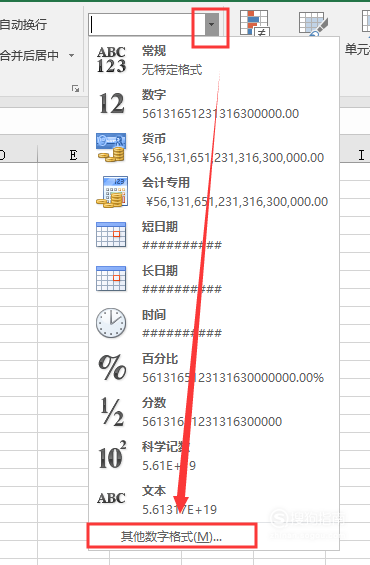
Task: Toggle 自动换行 wrap text
Action: click(23, 25)
